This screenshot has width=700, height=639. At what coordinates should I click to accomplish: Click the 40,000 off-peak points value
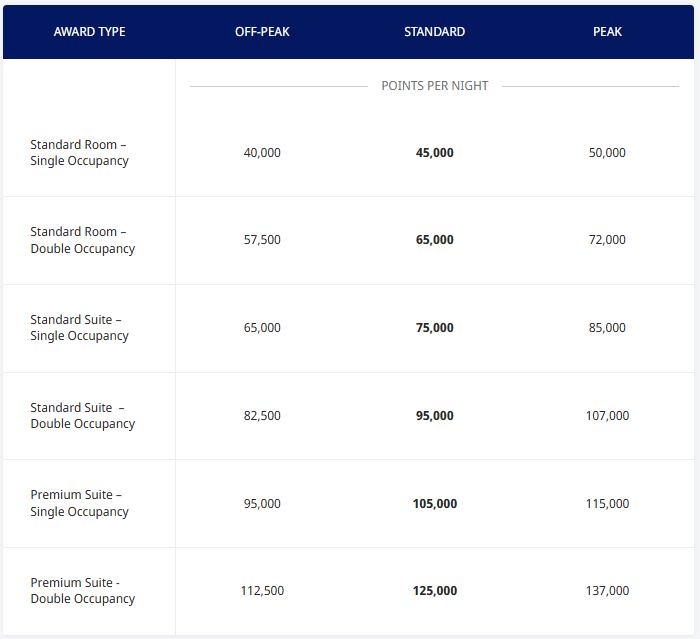pos(262,153)
